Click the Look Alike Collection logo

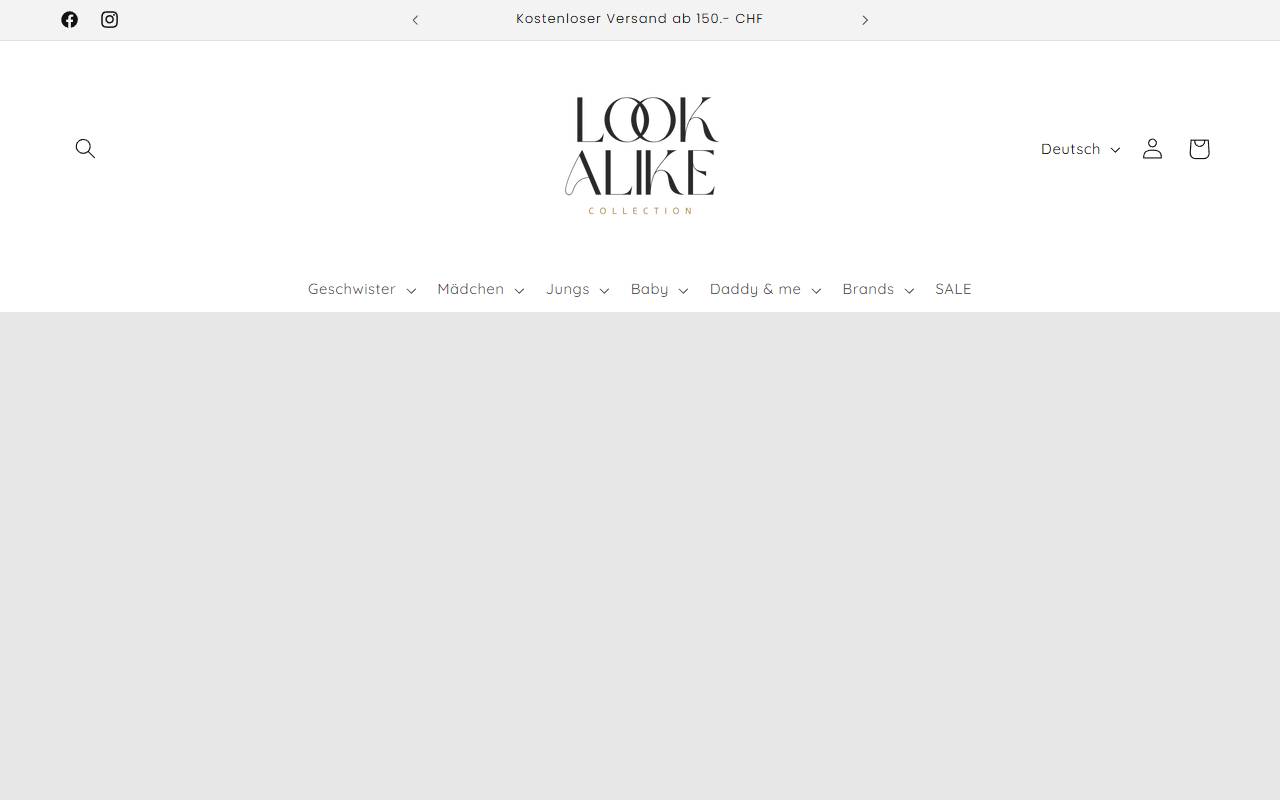tap(640, 155)
